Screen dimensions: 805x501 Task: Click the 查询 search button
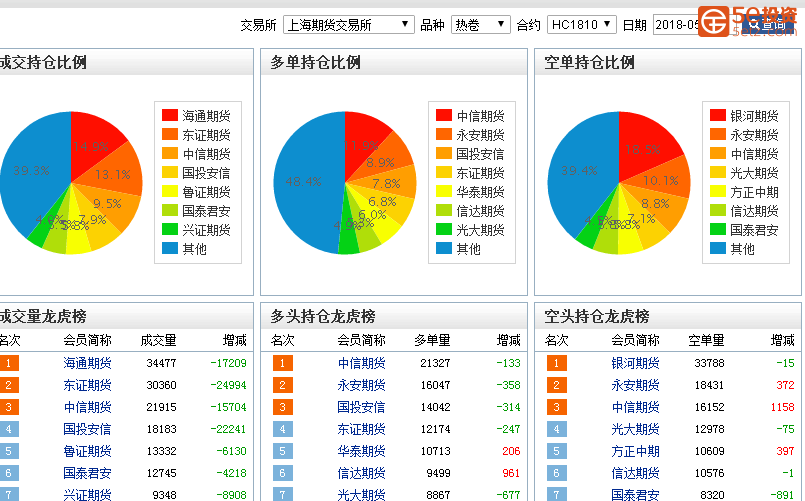pos(768,25)
